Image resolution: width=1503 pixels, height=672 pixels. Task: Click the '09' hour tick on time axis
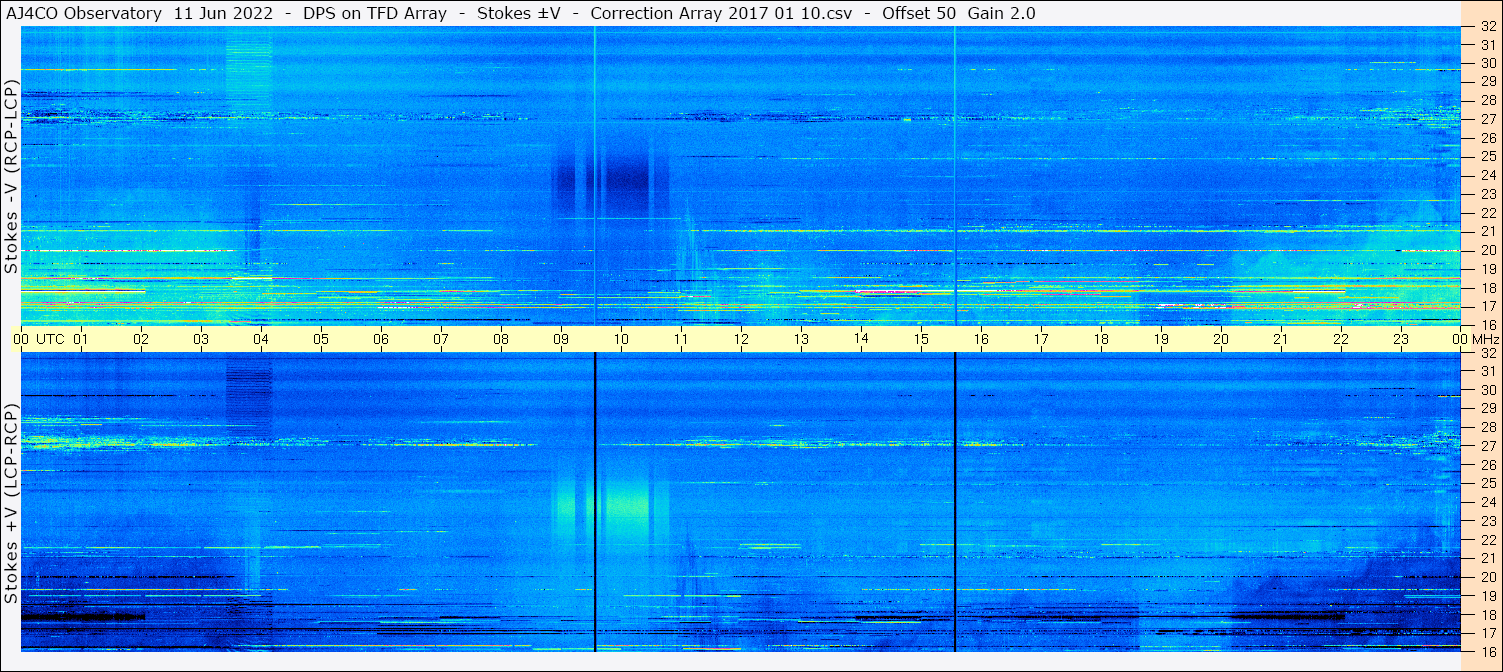click(561, 339)
